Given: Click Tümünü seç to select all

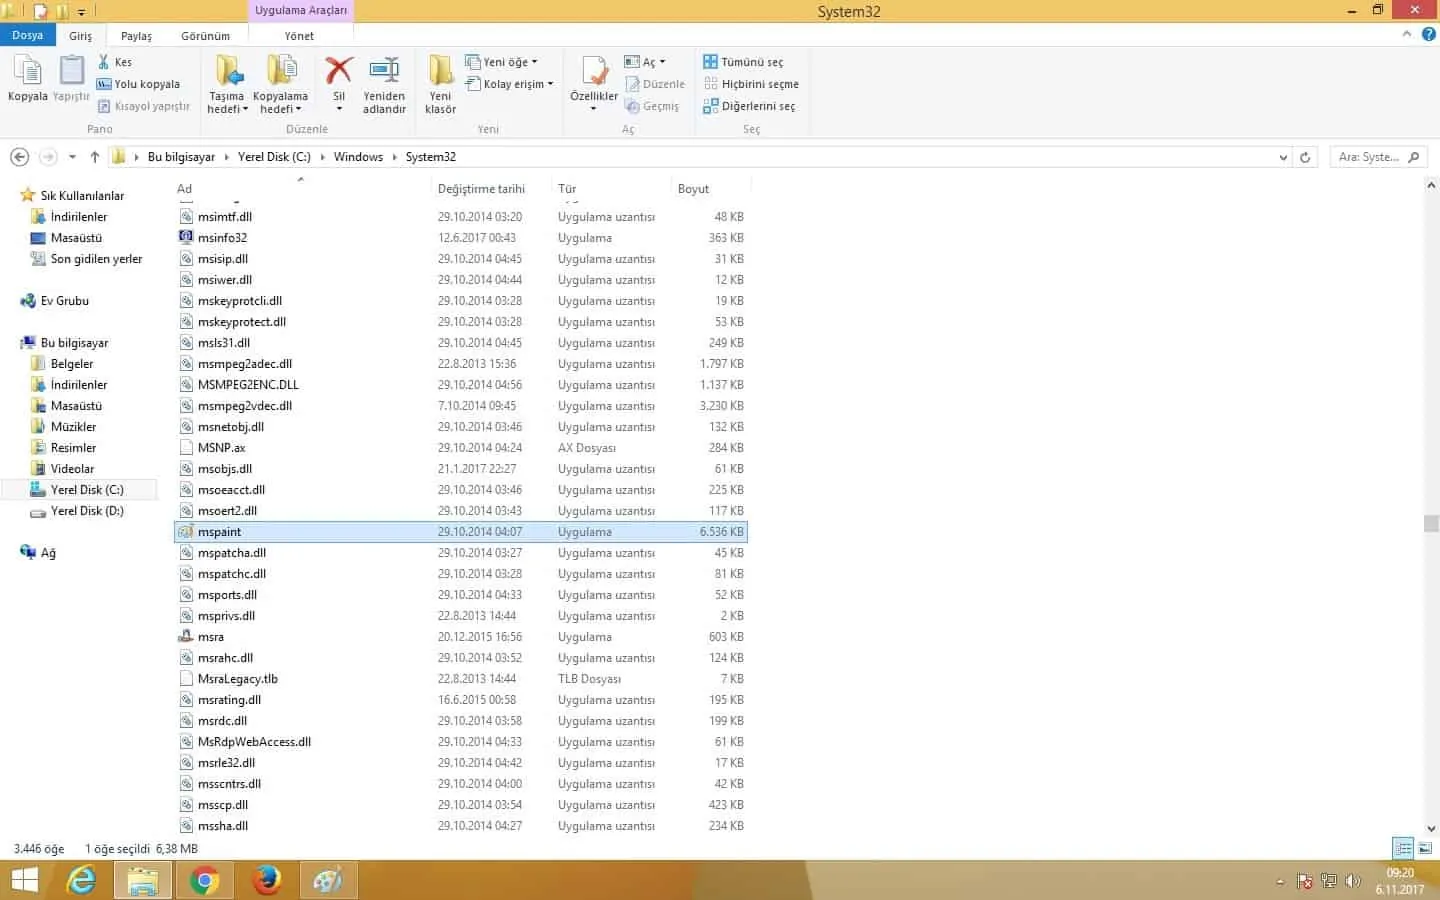Looking at the screenshot, I should 743,62.
